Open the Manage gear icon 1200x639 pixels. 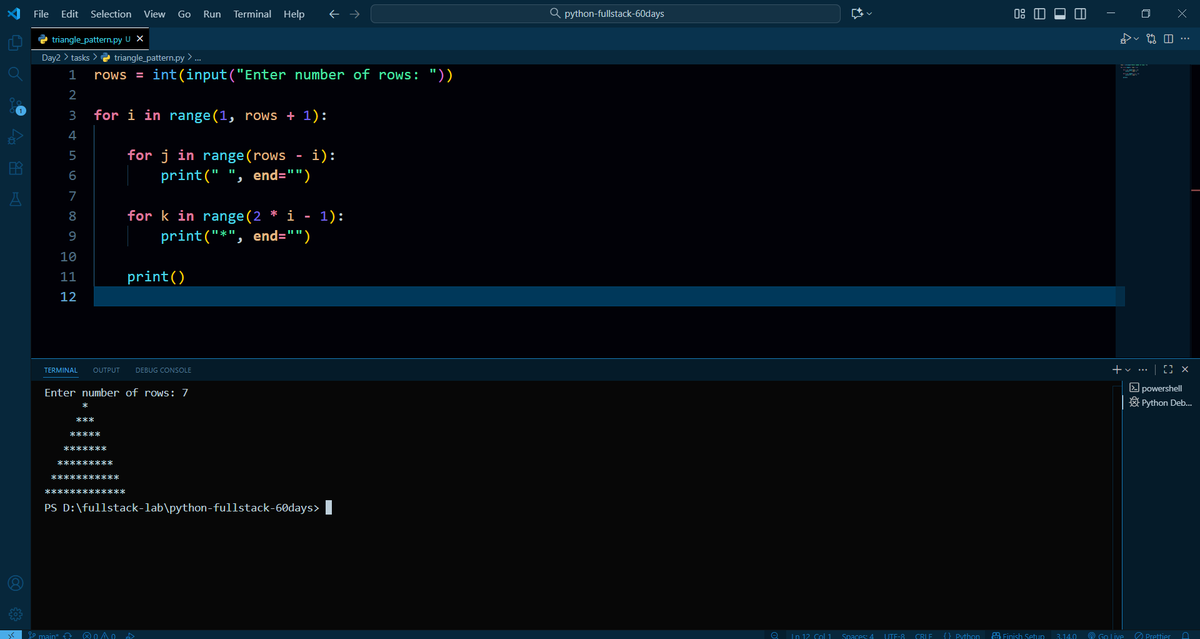pyautogui.click(x=14, y=613)
